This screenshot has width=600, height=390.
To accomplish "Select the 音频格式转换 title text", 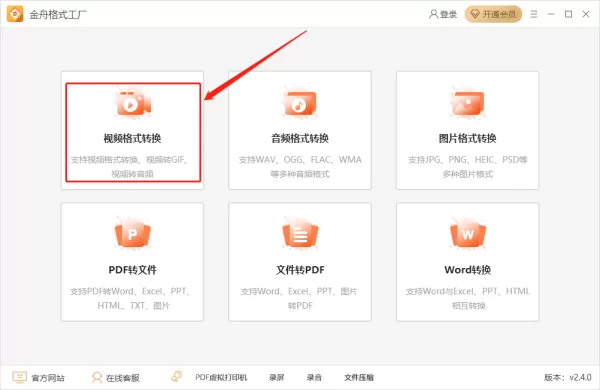I will click(300, 138).
